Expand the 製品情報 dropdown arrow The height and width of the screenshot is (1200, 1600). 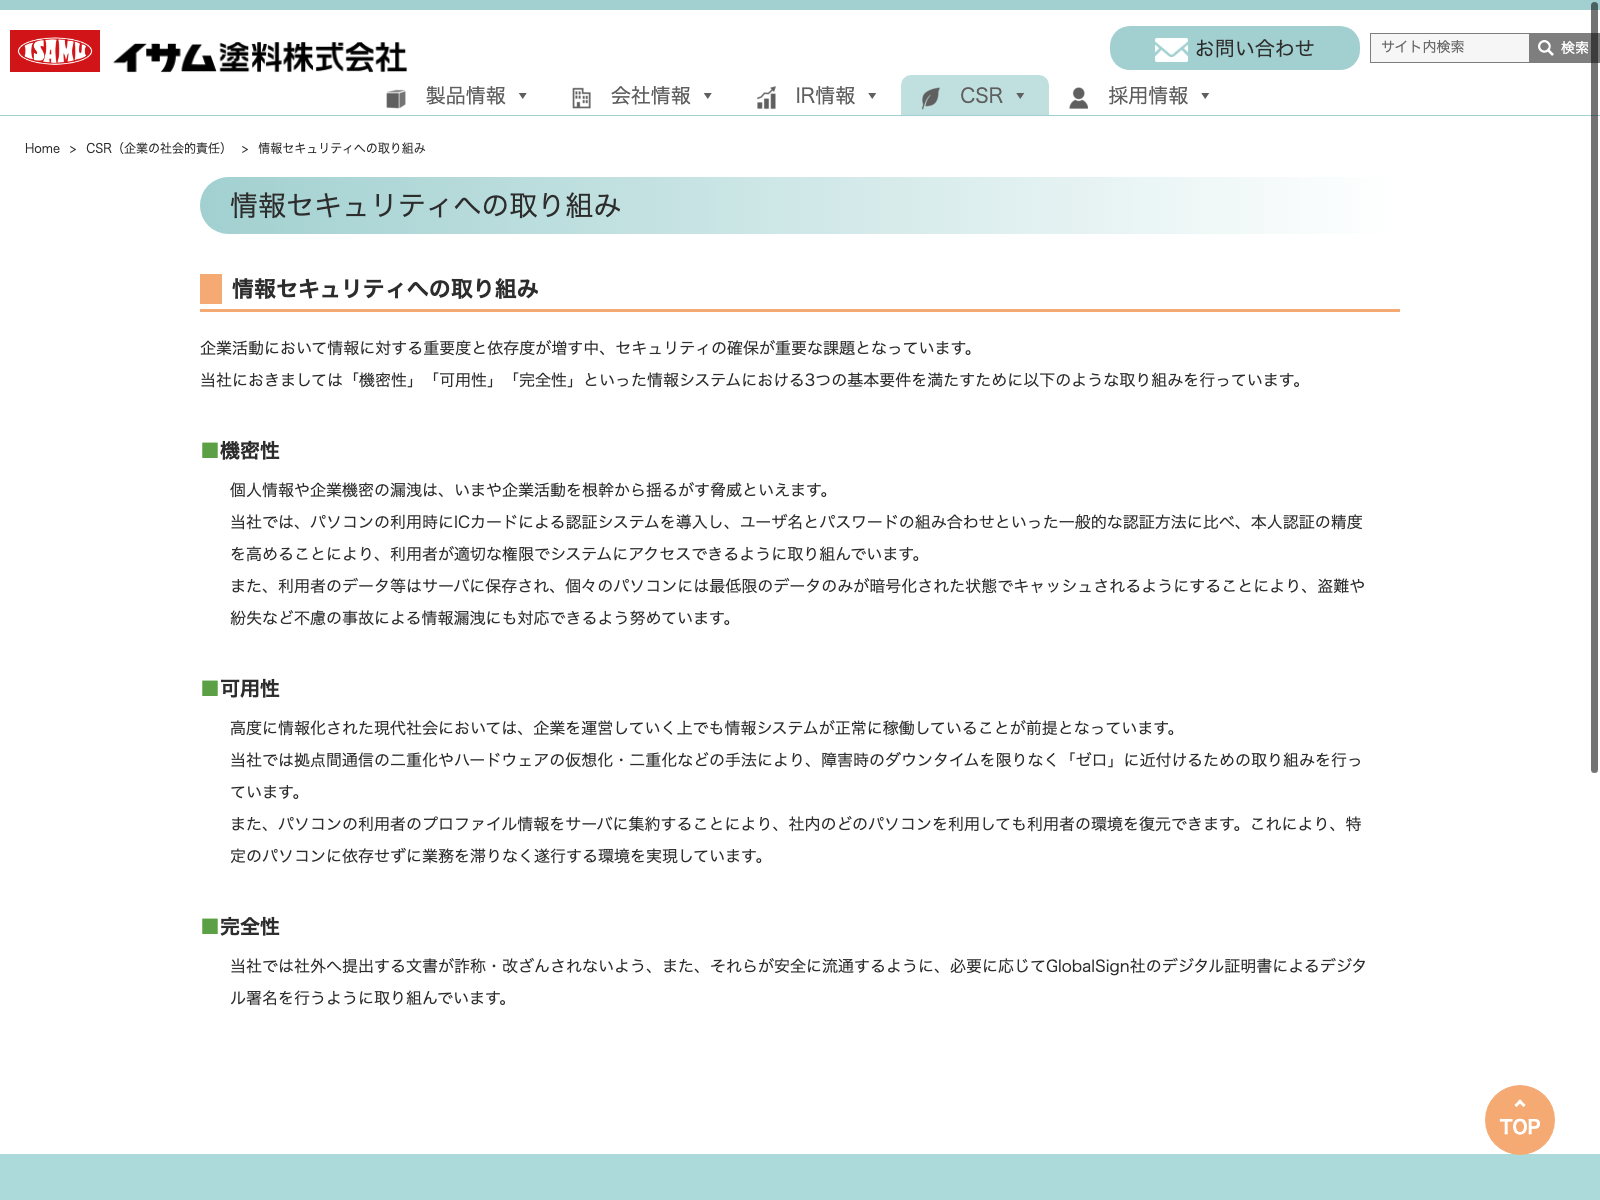pos(522,97)
